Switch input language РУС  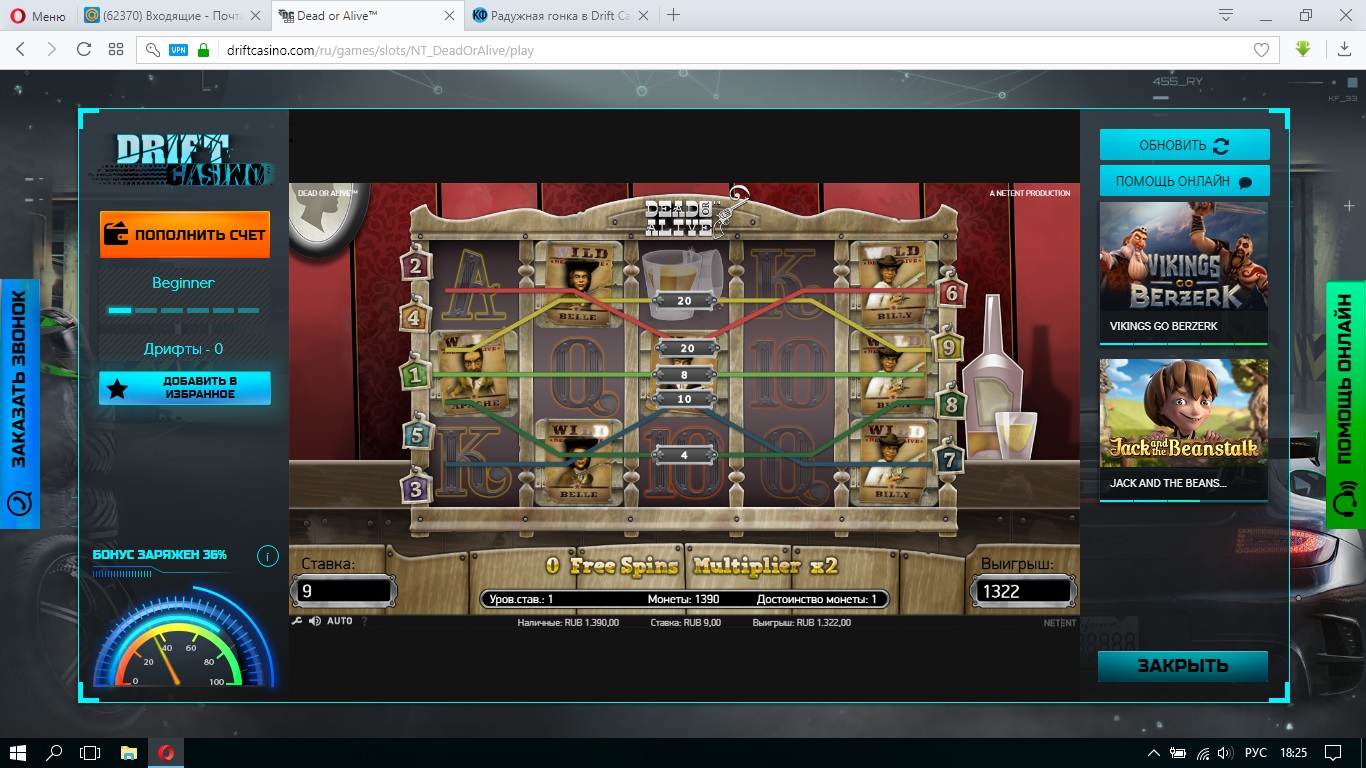pyautogui.click(x=1256, y=753)
